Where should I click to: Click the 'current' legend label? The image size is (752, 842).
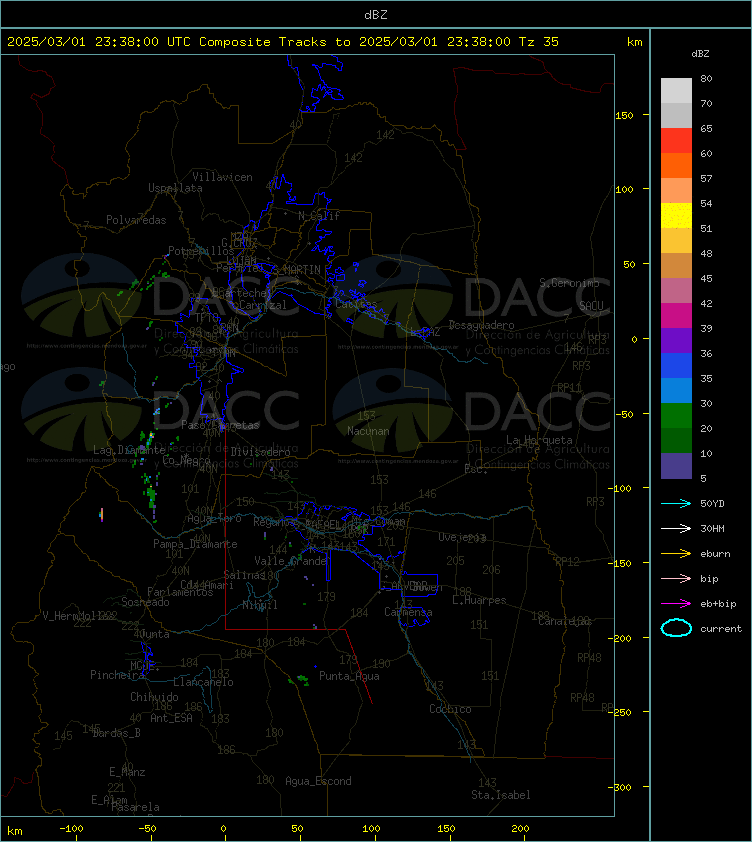[x=721, y=628]
